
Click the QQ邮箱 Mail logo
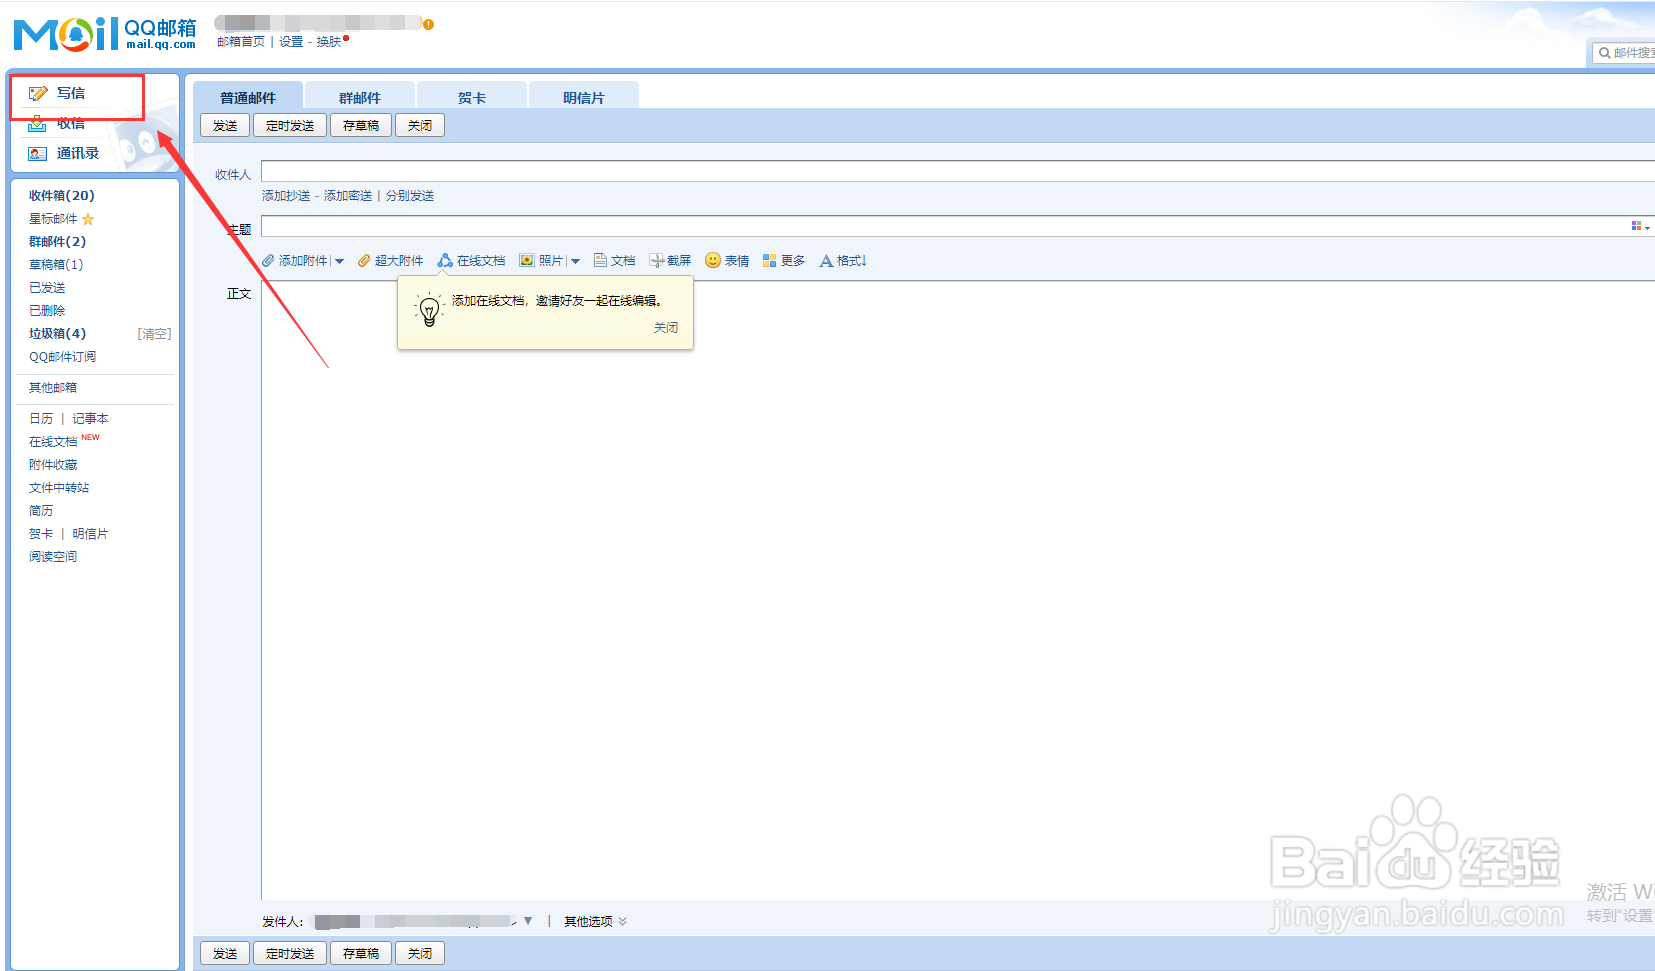pos(105,33)
